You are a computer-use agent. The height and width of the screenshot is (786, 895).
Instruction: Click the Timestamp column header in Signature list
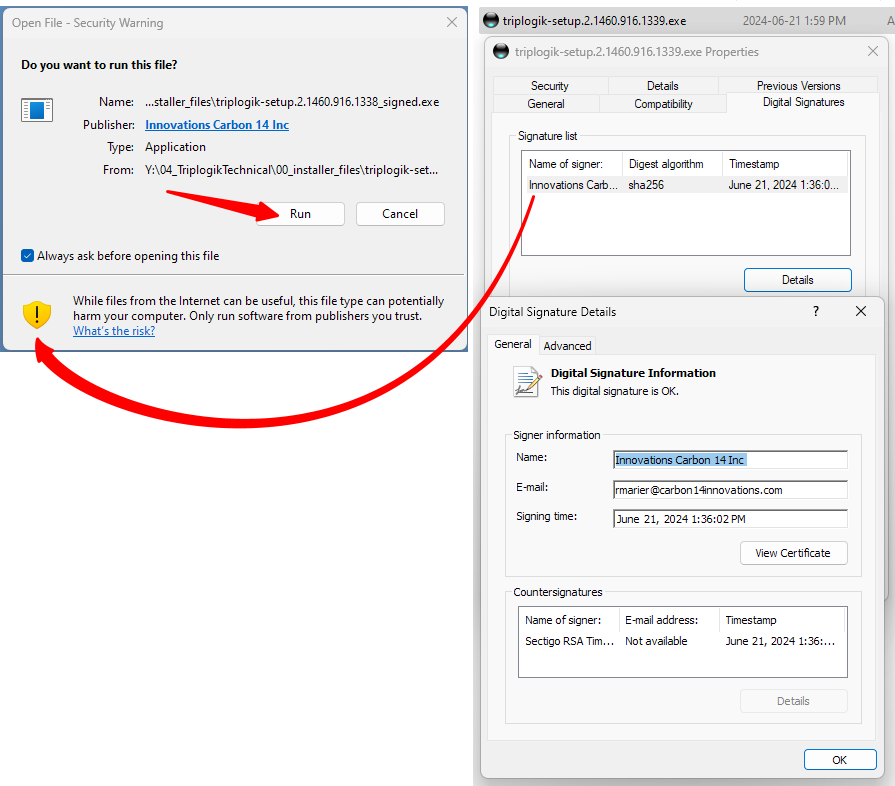tap(785, 164)
